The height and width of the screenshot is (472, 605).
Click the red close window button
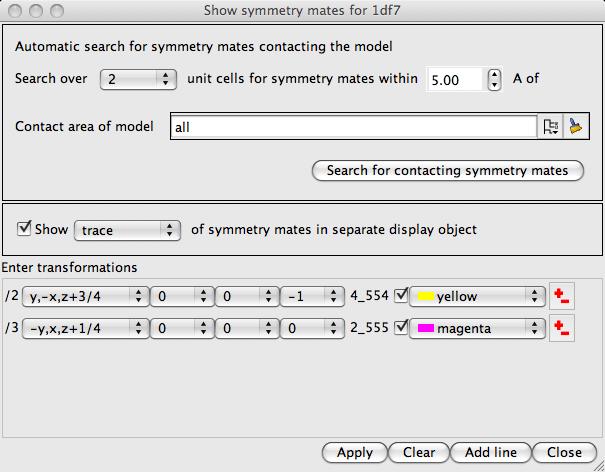pyautogui.click(x=15, y=10)
